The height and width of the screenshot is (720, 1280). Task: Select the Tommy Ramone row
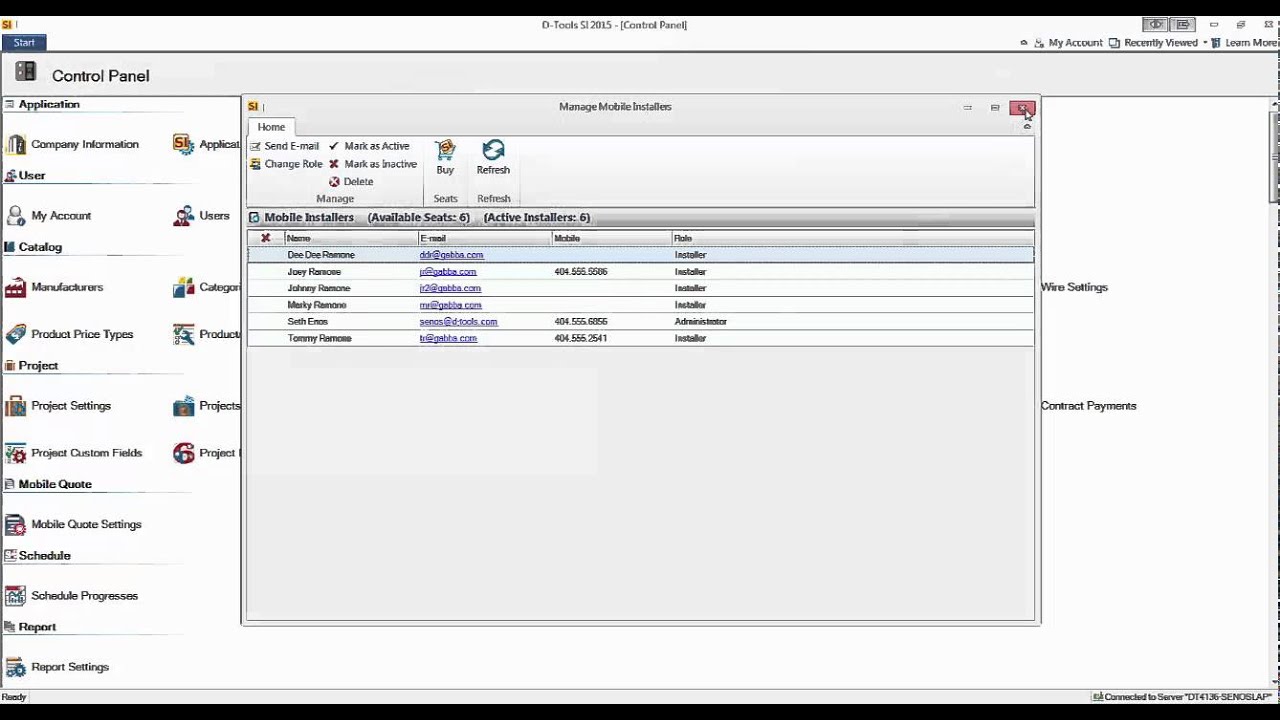(641, 338)
